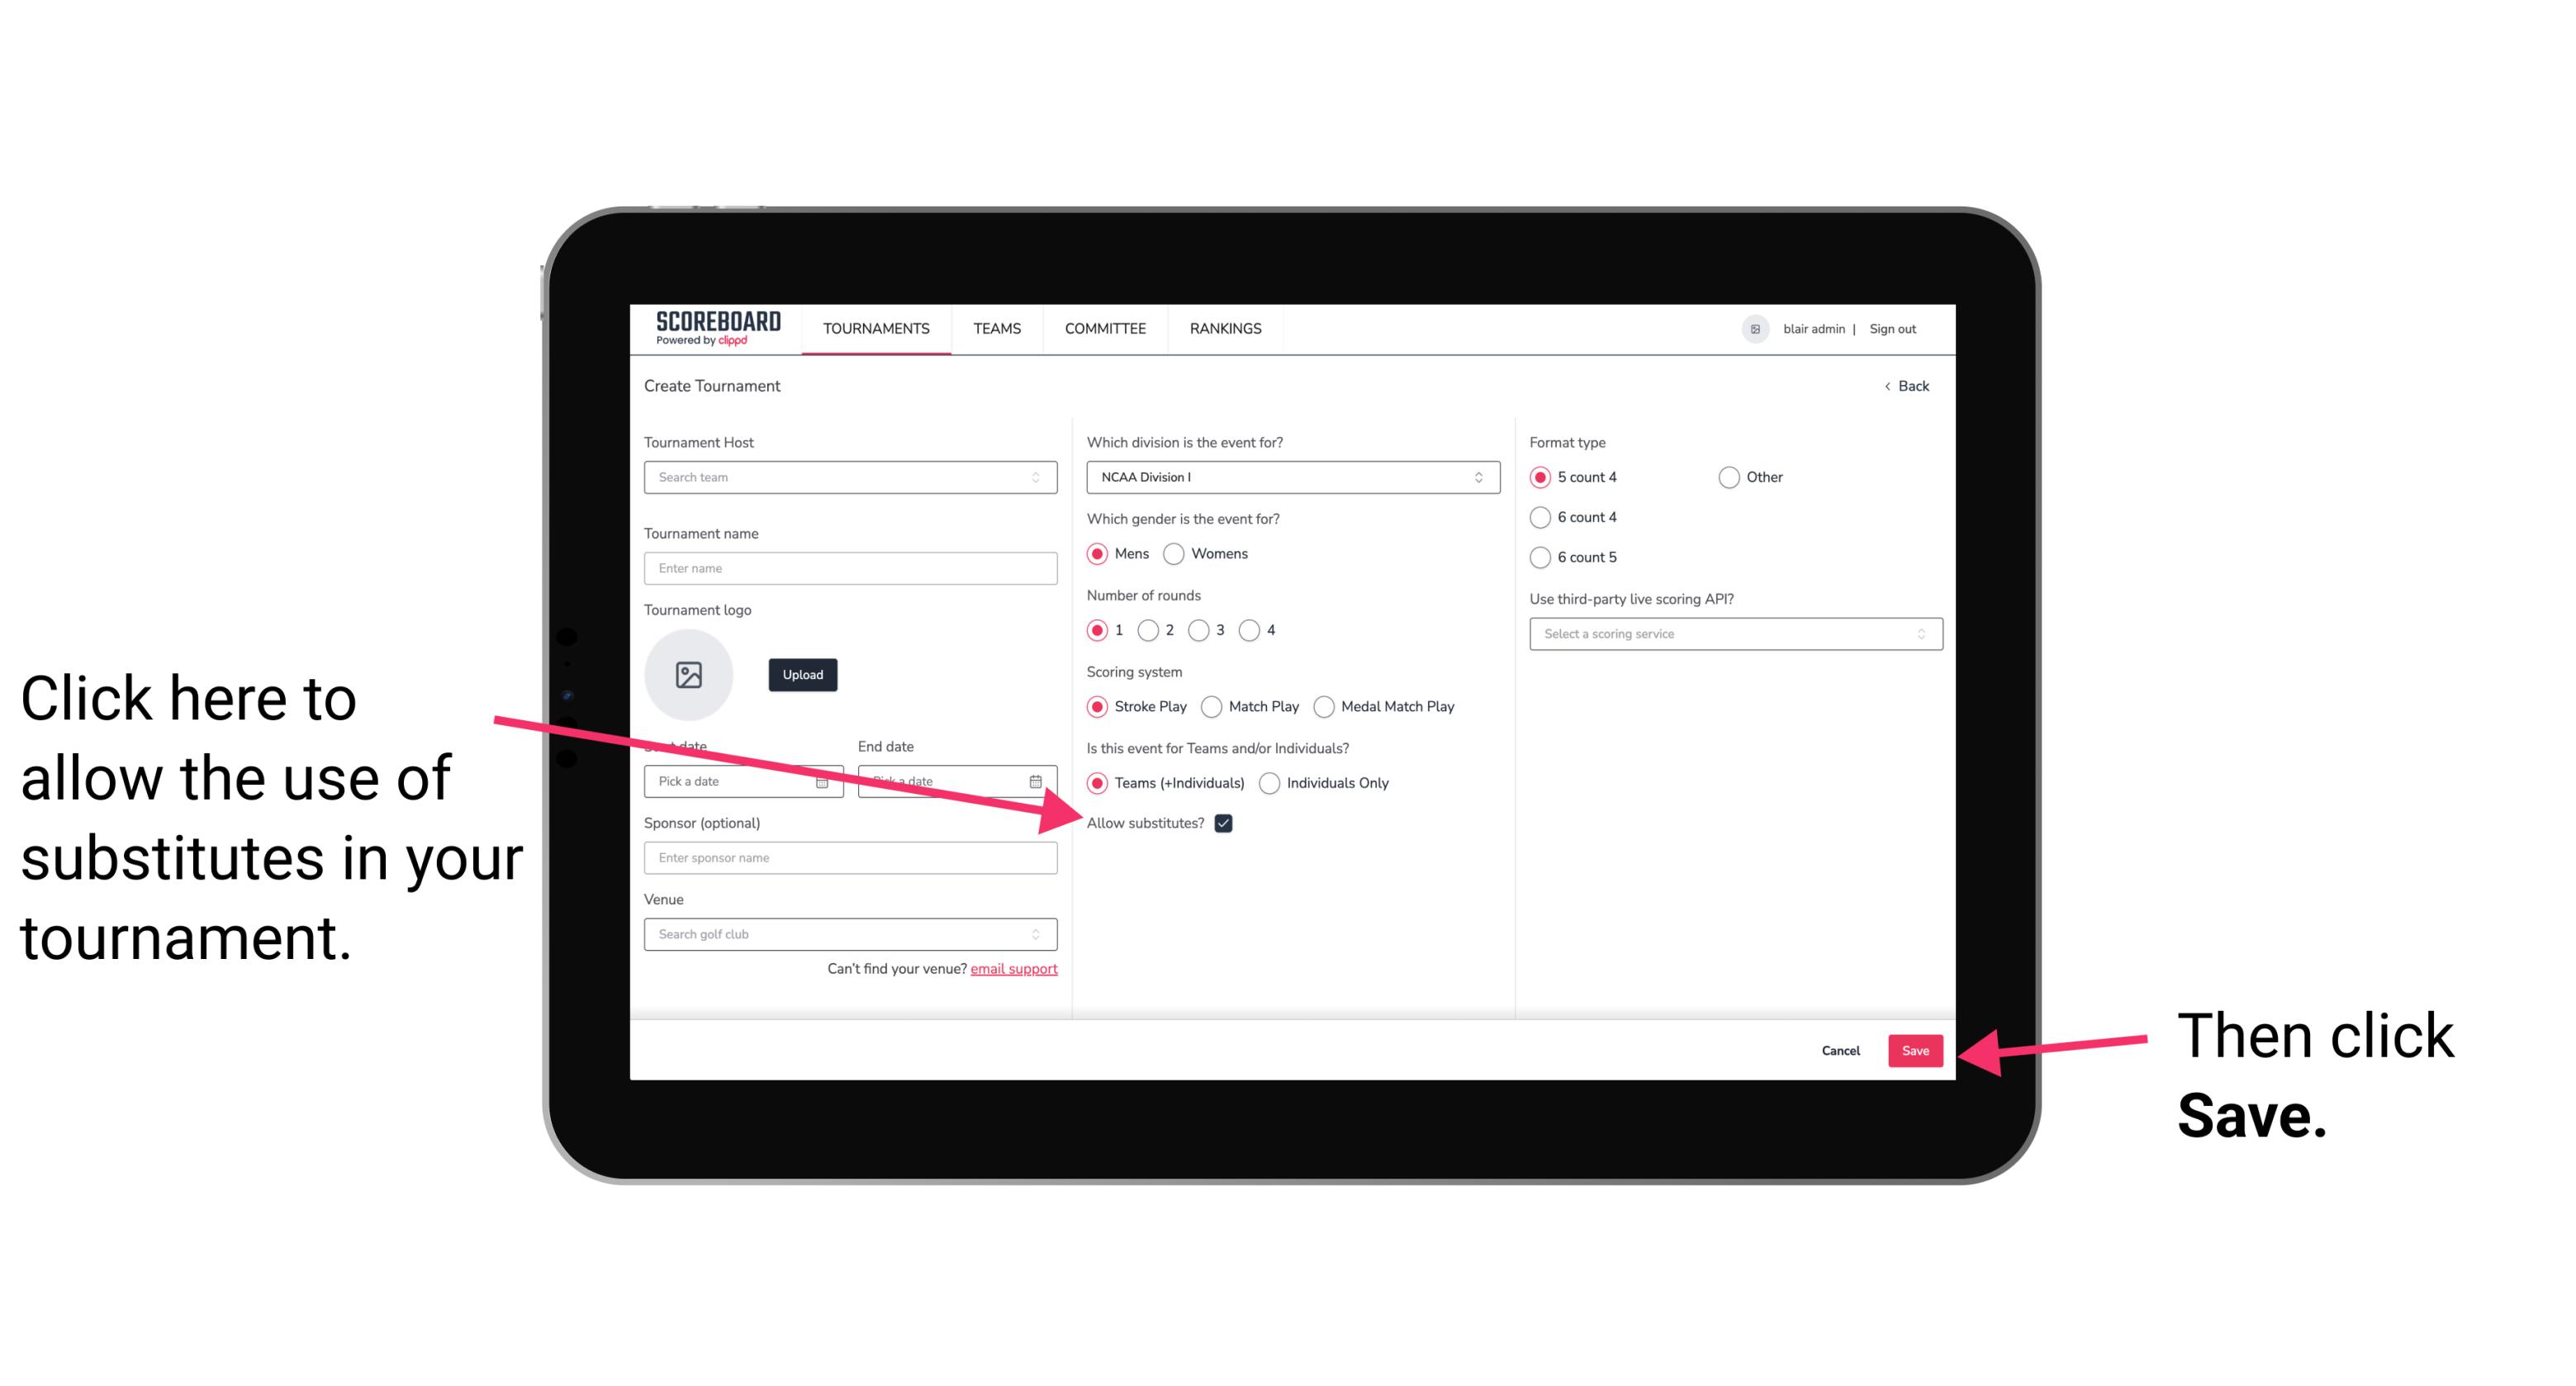Select the Individuals Only radio button
The image size is (2576, 1386).
(1269, 784)
